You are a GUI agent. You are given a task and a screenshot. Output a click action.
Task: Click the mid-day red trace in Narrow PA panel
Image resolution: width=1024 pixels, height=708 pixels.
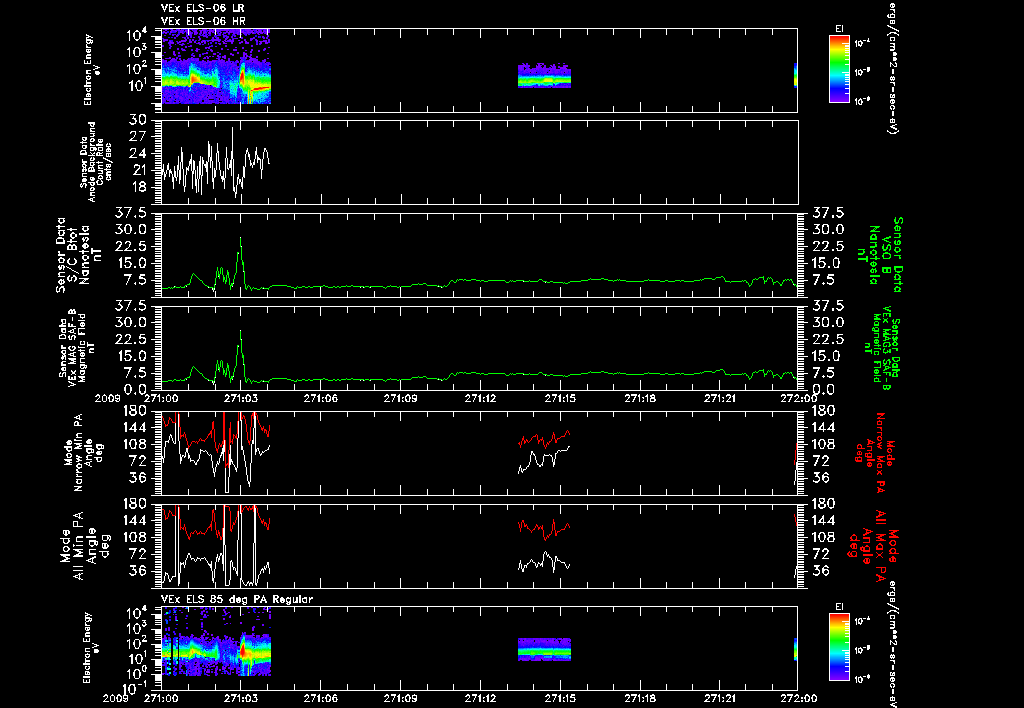click(x=544, y=438)
